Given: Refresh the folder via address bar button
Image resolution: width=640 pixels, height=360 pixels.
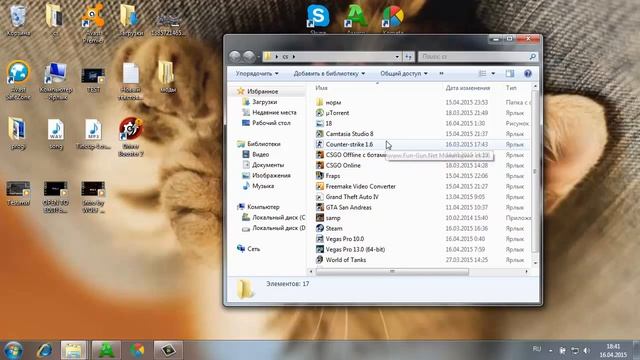Looking at the screenshot, I should pyautogui.click(x=409, y=57).
